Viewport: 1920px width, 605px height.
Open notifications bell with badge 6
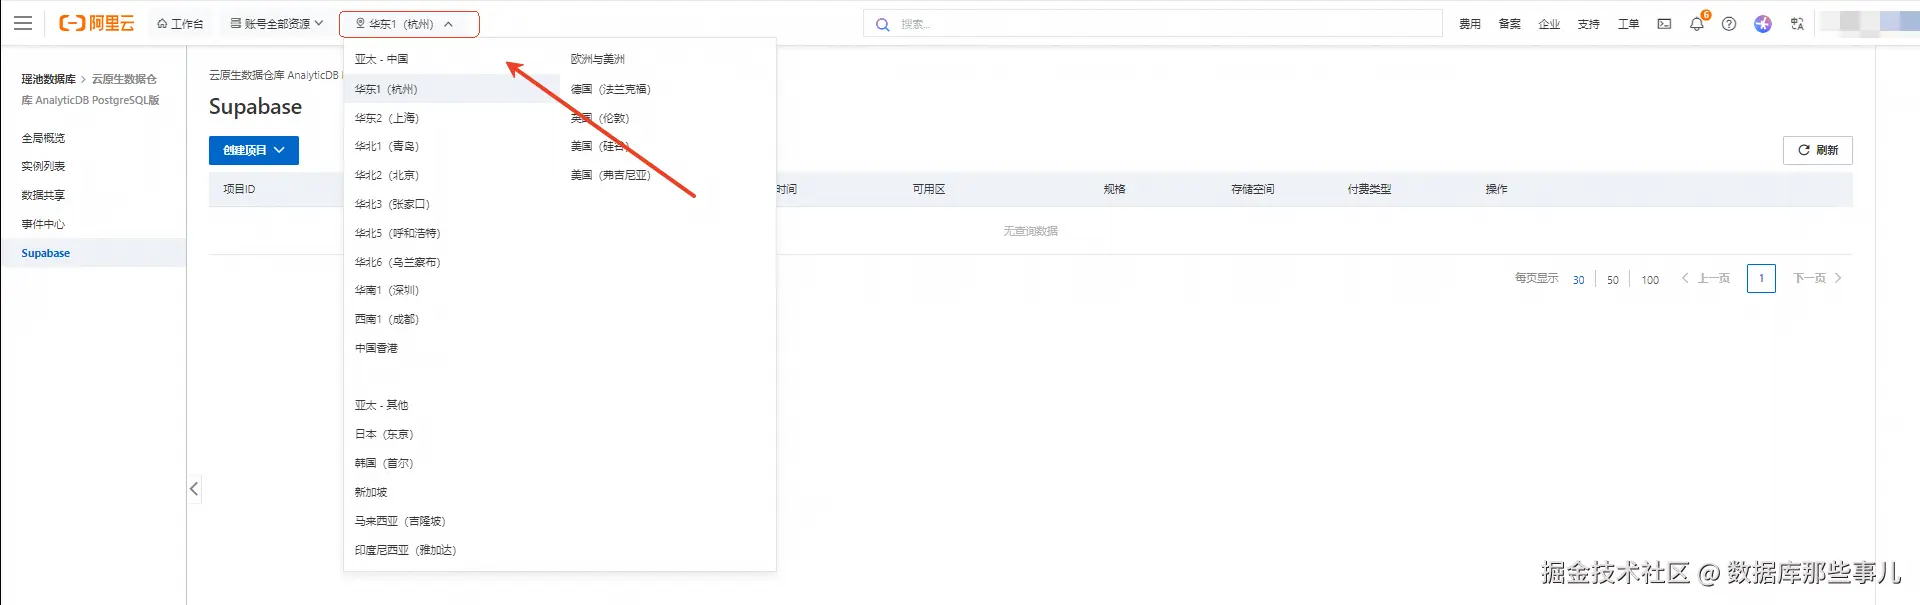(1697, 24)
